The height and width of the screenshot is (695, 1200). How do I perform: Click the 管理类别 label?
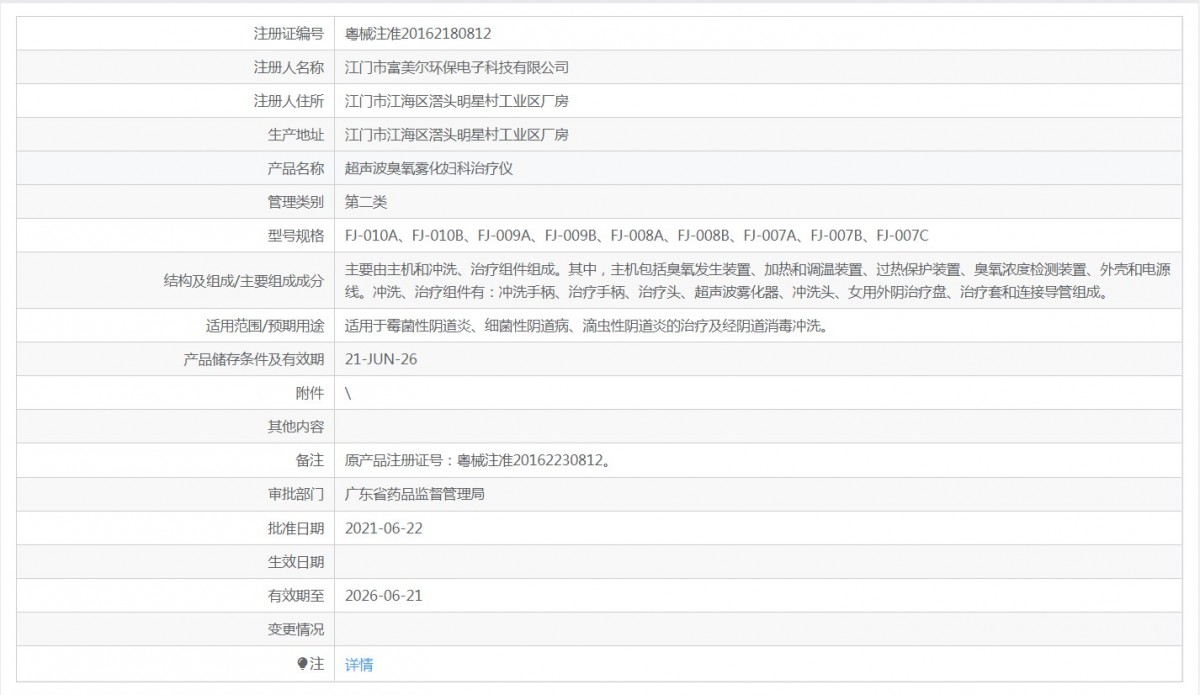[296, 202]
